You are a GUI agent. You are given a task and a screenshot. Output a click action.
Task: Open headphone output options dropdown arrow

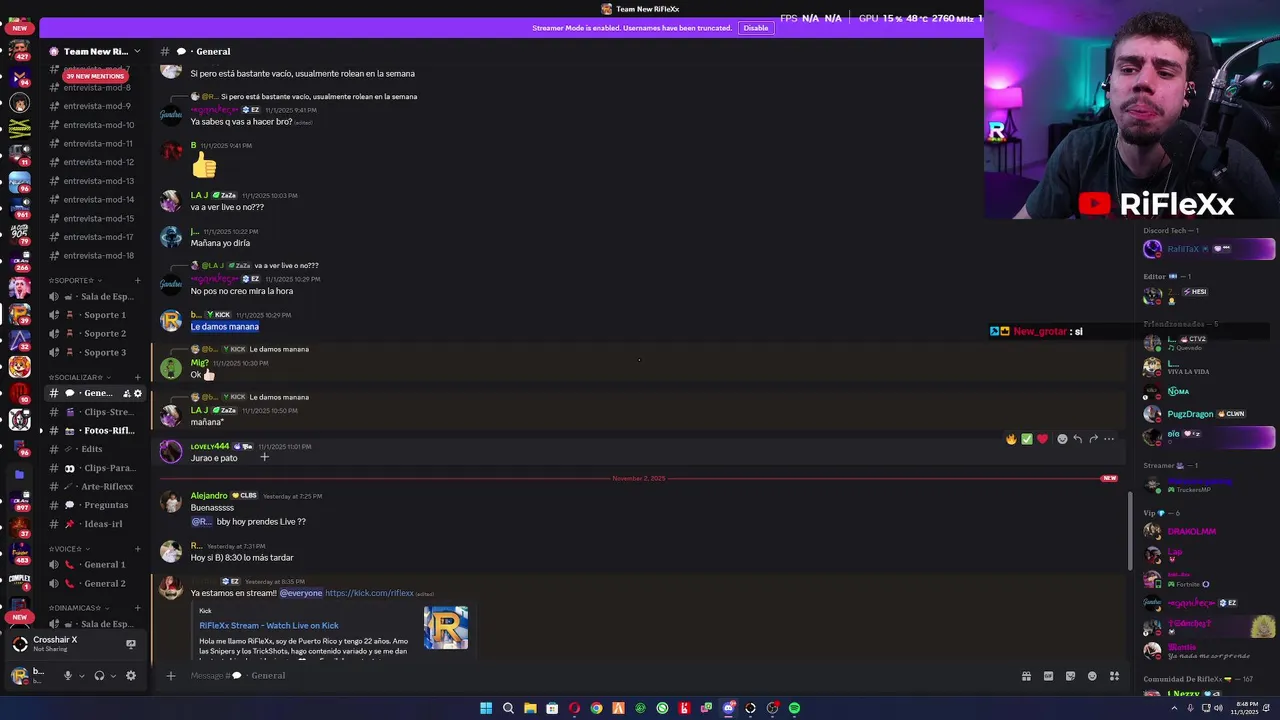[113, 676]
